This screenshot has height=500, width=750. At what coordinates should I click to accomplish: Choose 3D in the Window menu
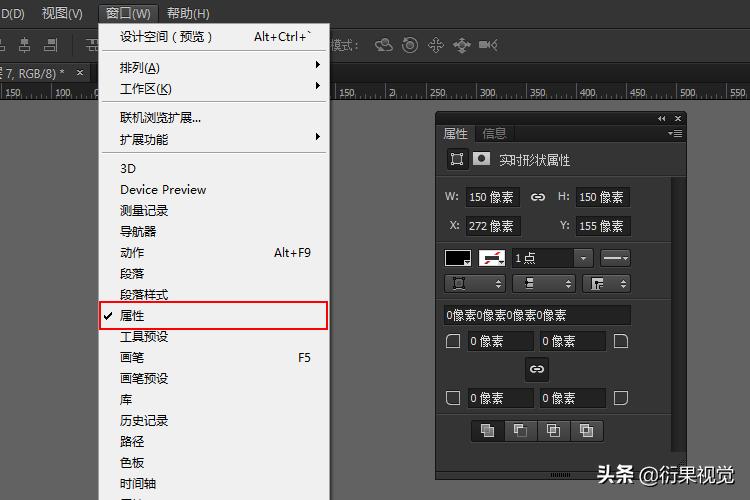pyautogui.click(x=214, y=168)
